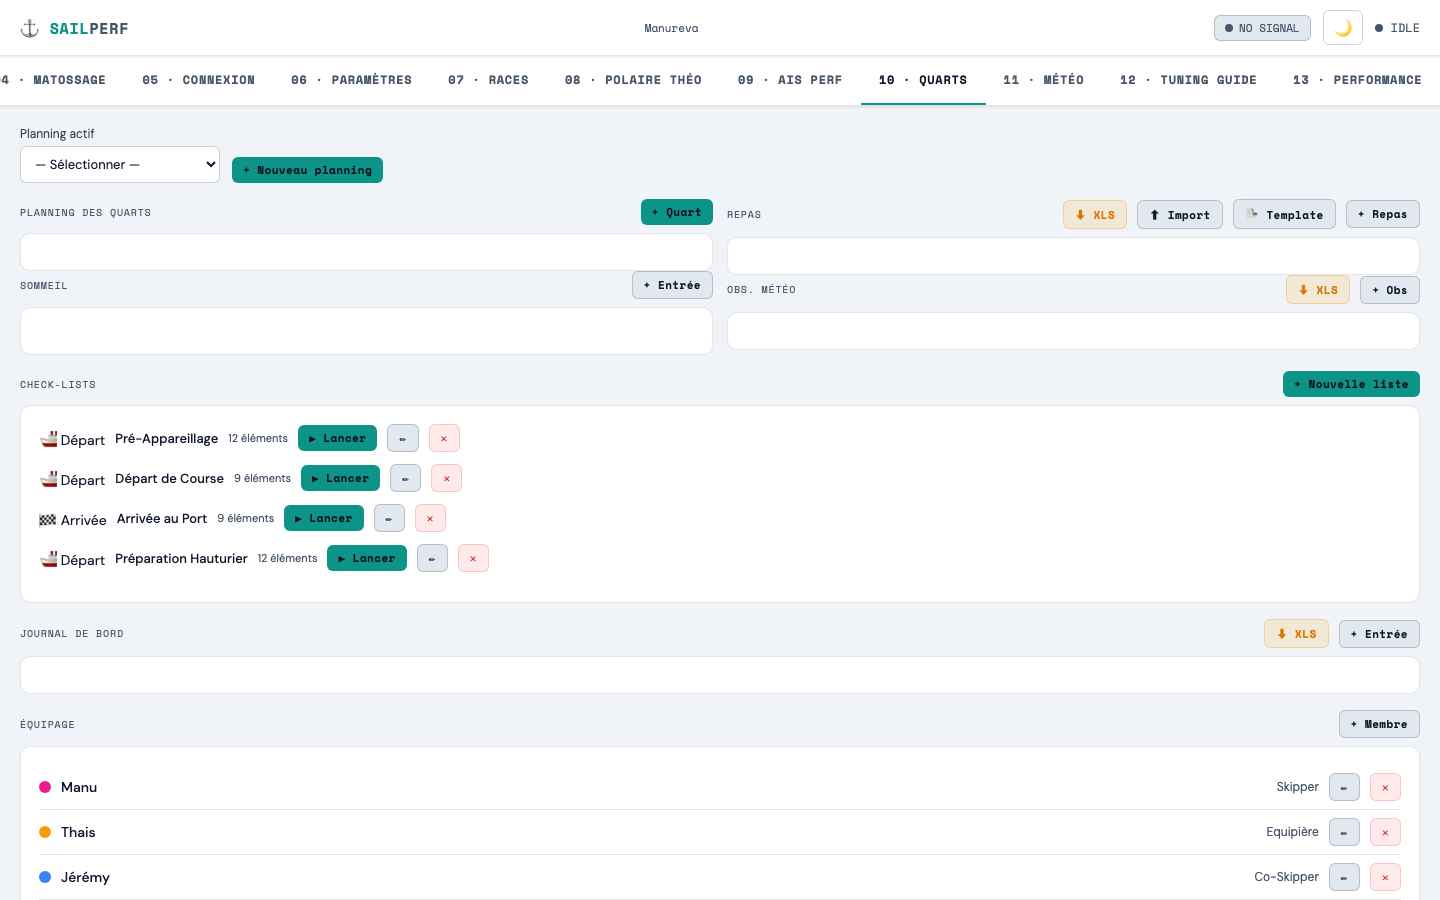This screenshot has height=900, width=1440.
Task: Create a Nouveau planning
Action: click(x=307, y=170)
